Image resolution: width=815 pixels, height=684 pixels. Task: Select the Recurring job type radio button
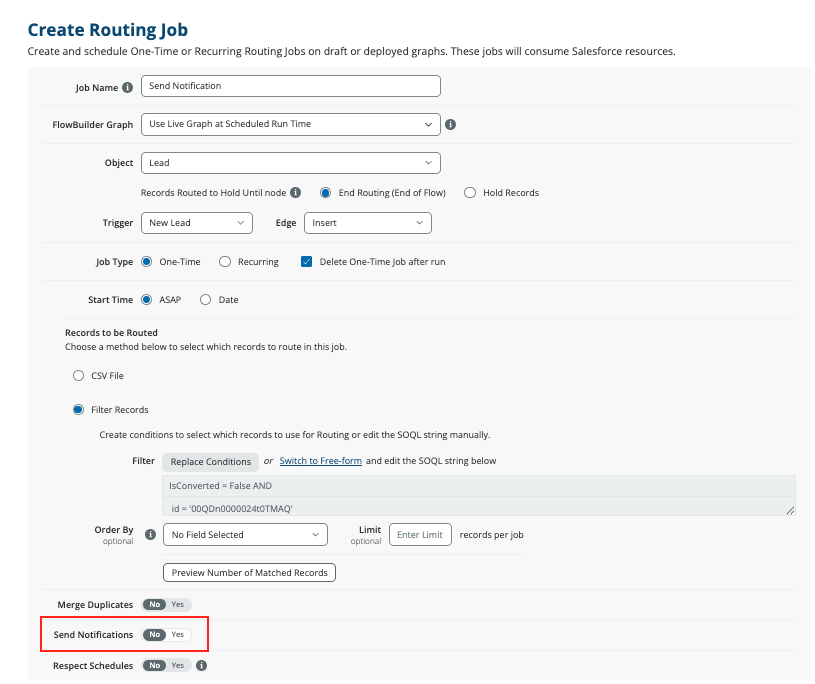tap(225, 262)
